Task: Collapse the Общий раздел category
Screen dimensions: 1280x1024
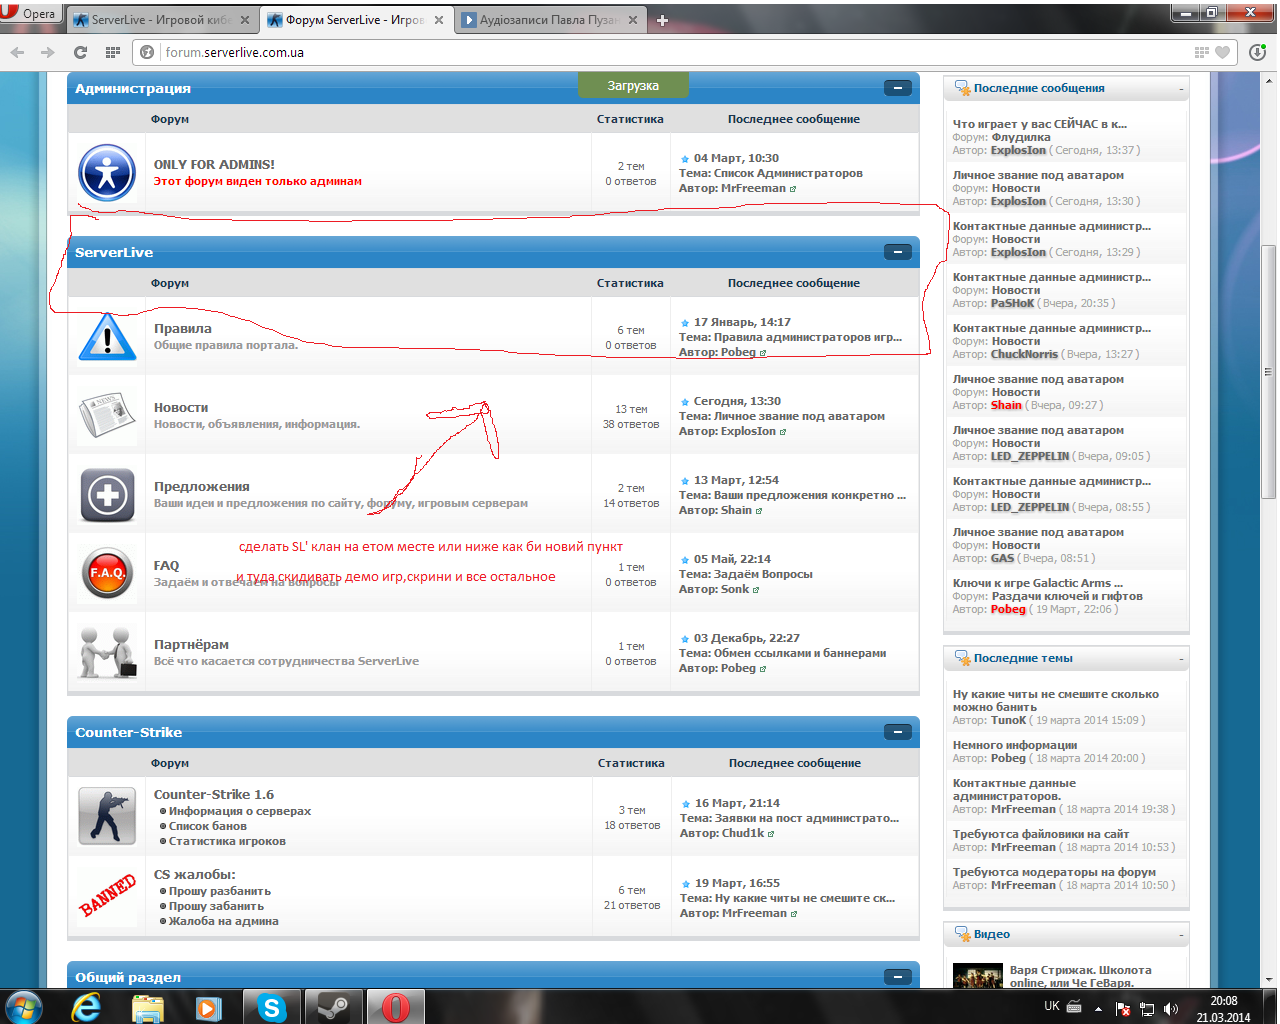Action: (898, 977)
